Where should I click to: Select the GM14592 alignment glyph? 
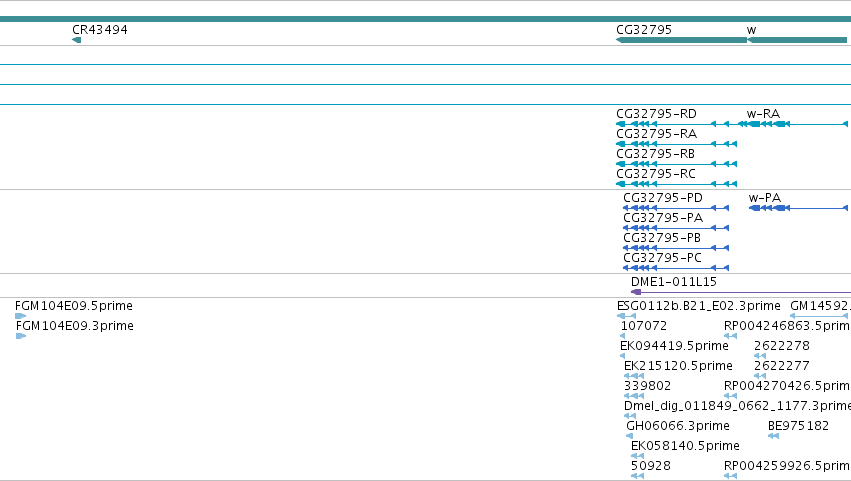pos(819,316)
